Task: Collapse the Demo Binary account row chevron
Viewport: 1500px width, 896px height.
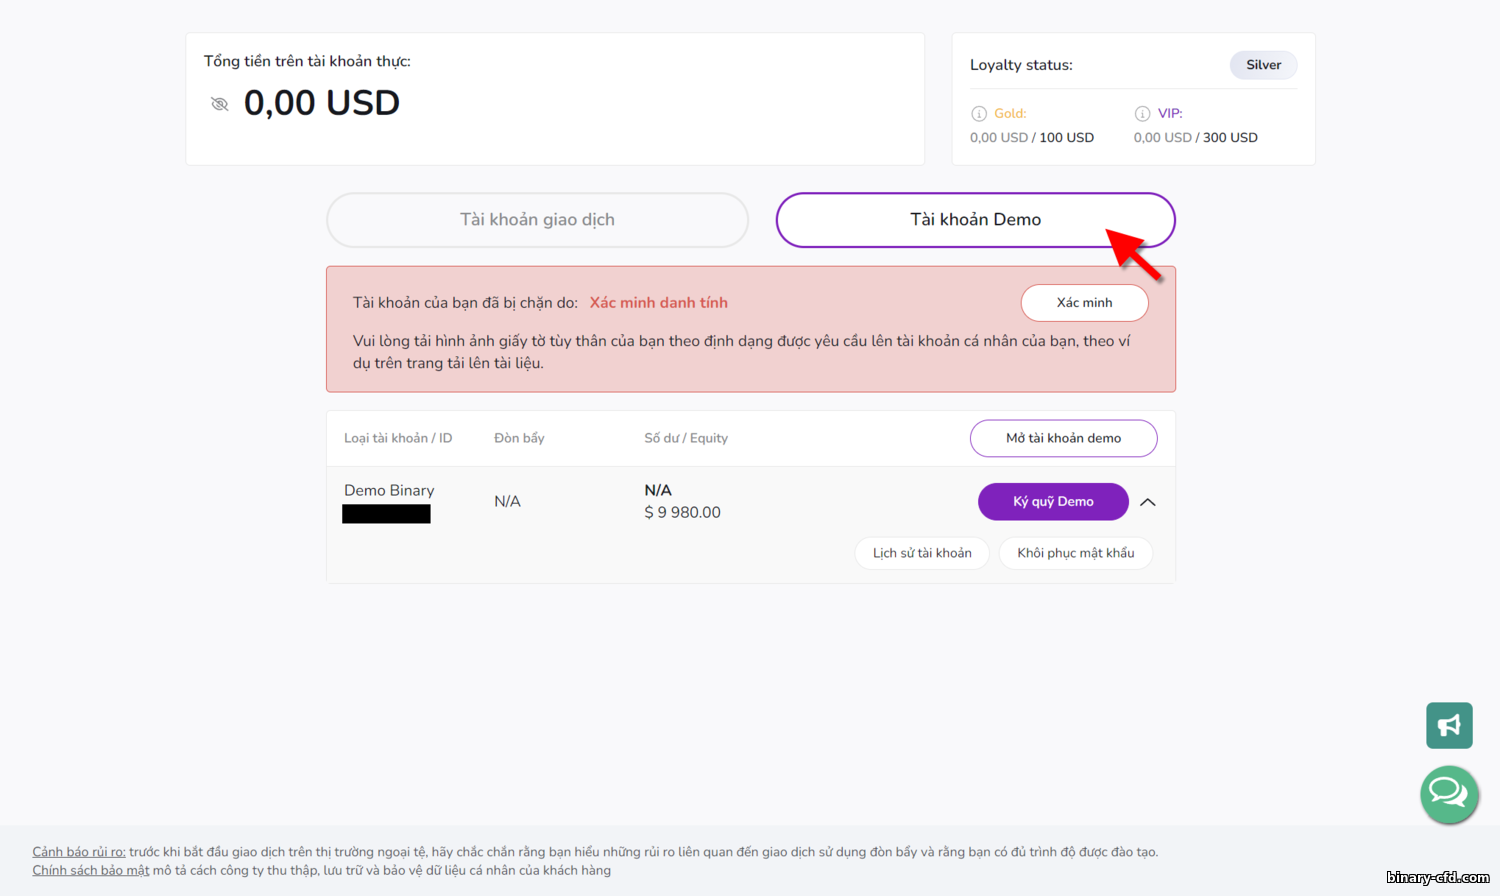Action: point(1148,502)
